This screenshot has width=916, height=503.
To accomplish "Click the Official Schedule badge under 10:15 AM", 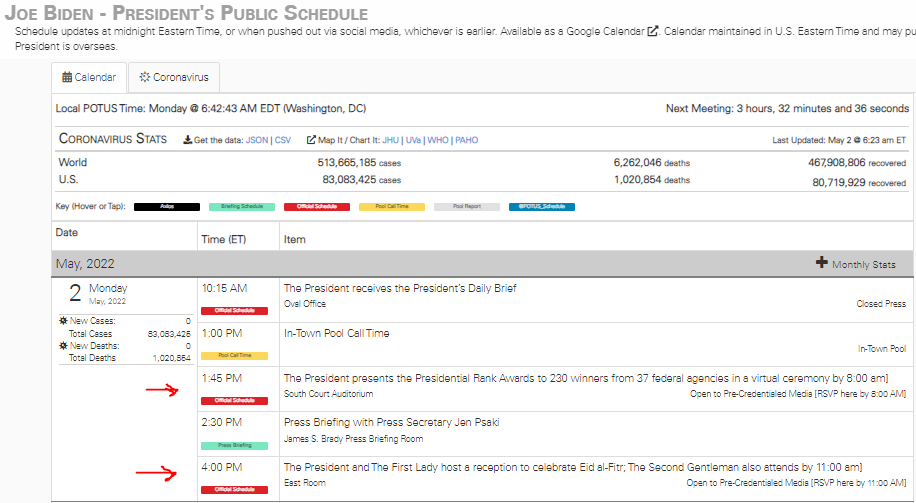I will 234,311.
